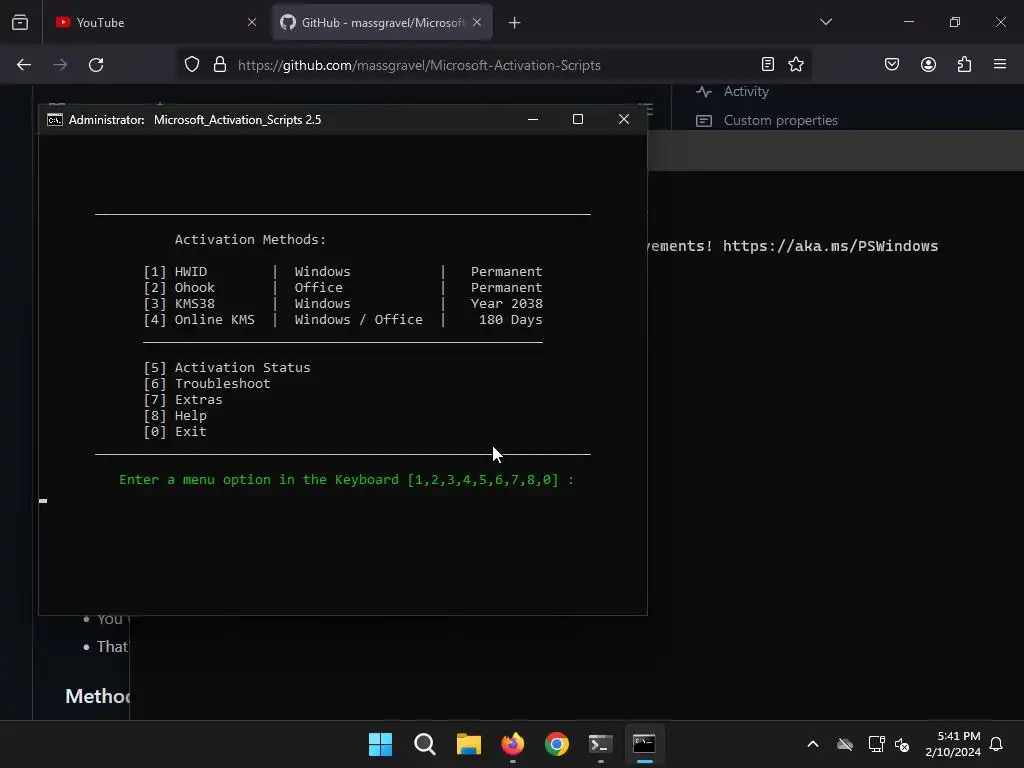
Task: Reload the GitHub page
Action: pos(96,65)
